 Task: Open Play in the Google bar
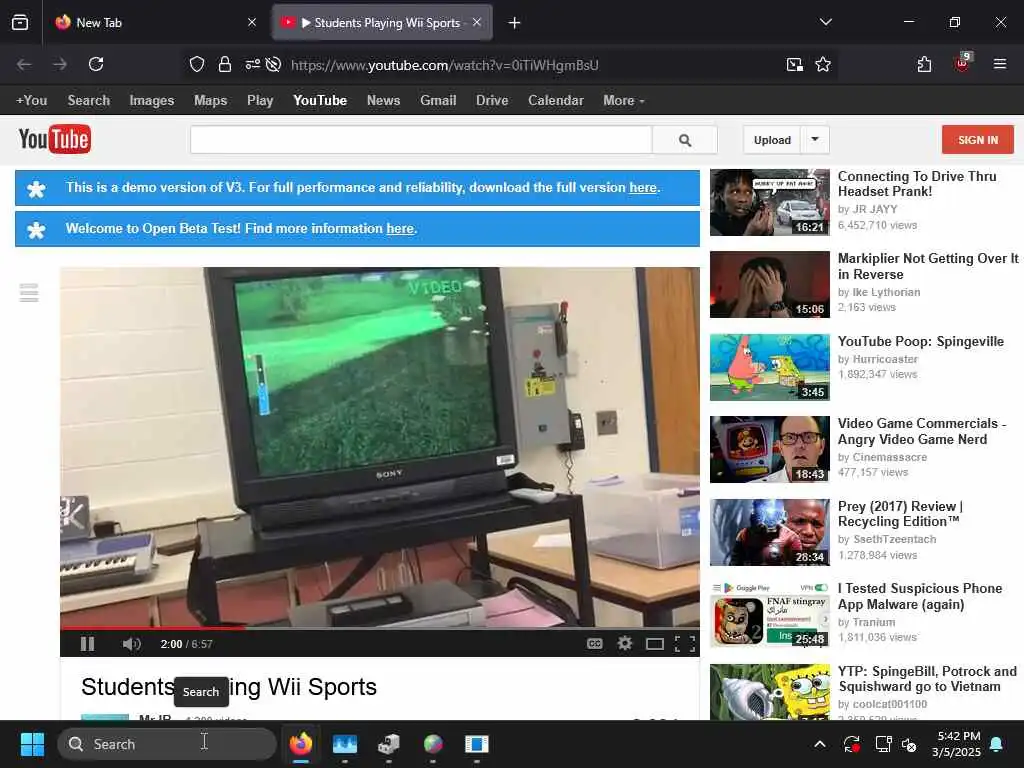coord(260,101)
